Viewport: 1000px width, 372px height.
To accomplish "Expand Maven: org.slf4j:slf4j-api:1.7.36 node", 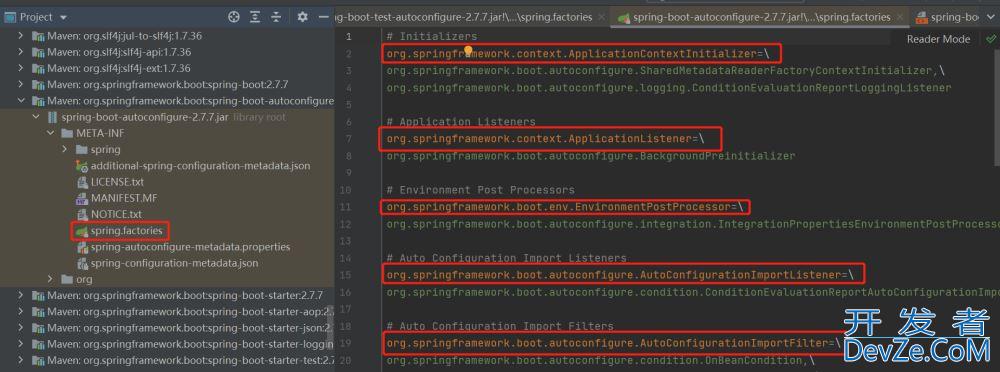I will point(21,52).
